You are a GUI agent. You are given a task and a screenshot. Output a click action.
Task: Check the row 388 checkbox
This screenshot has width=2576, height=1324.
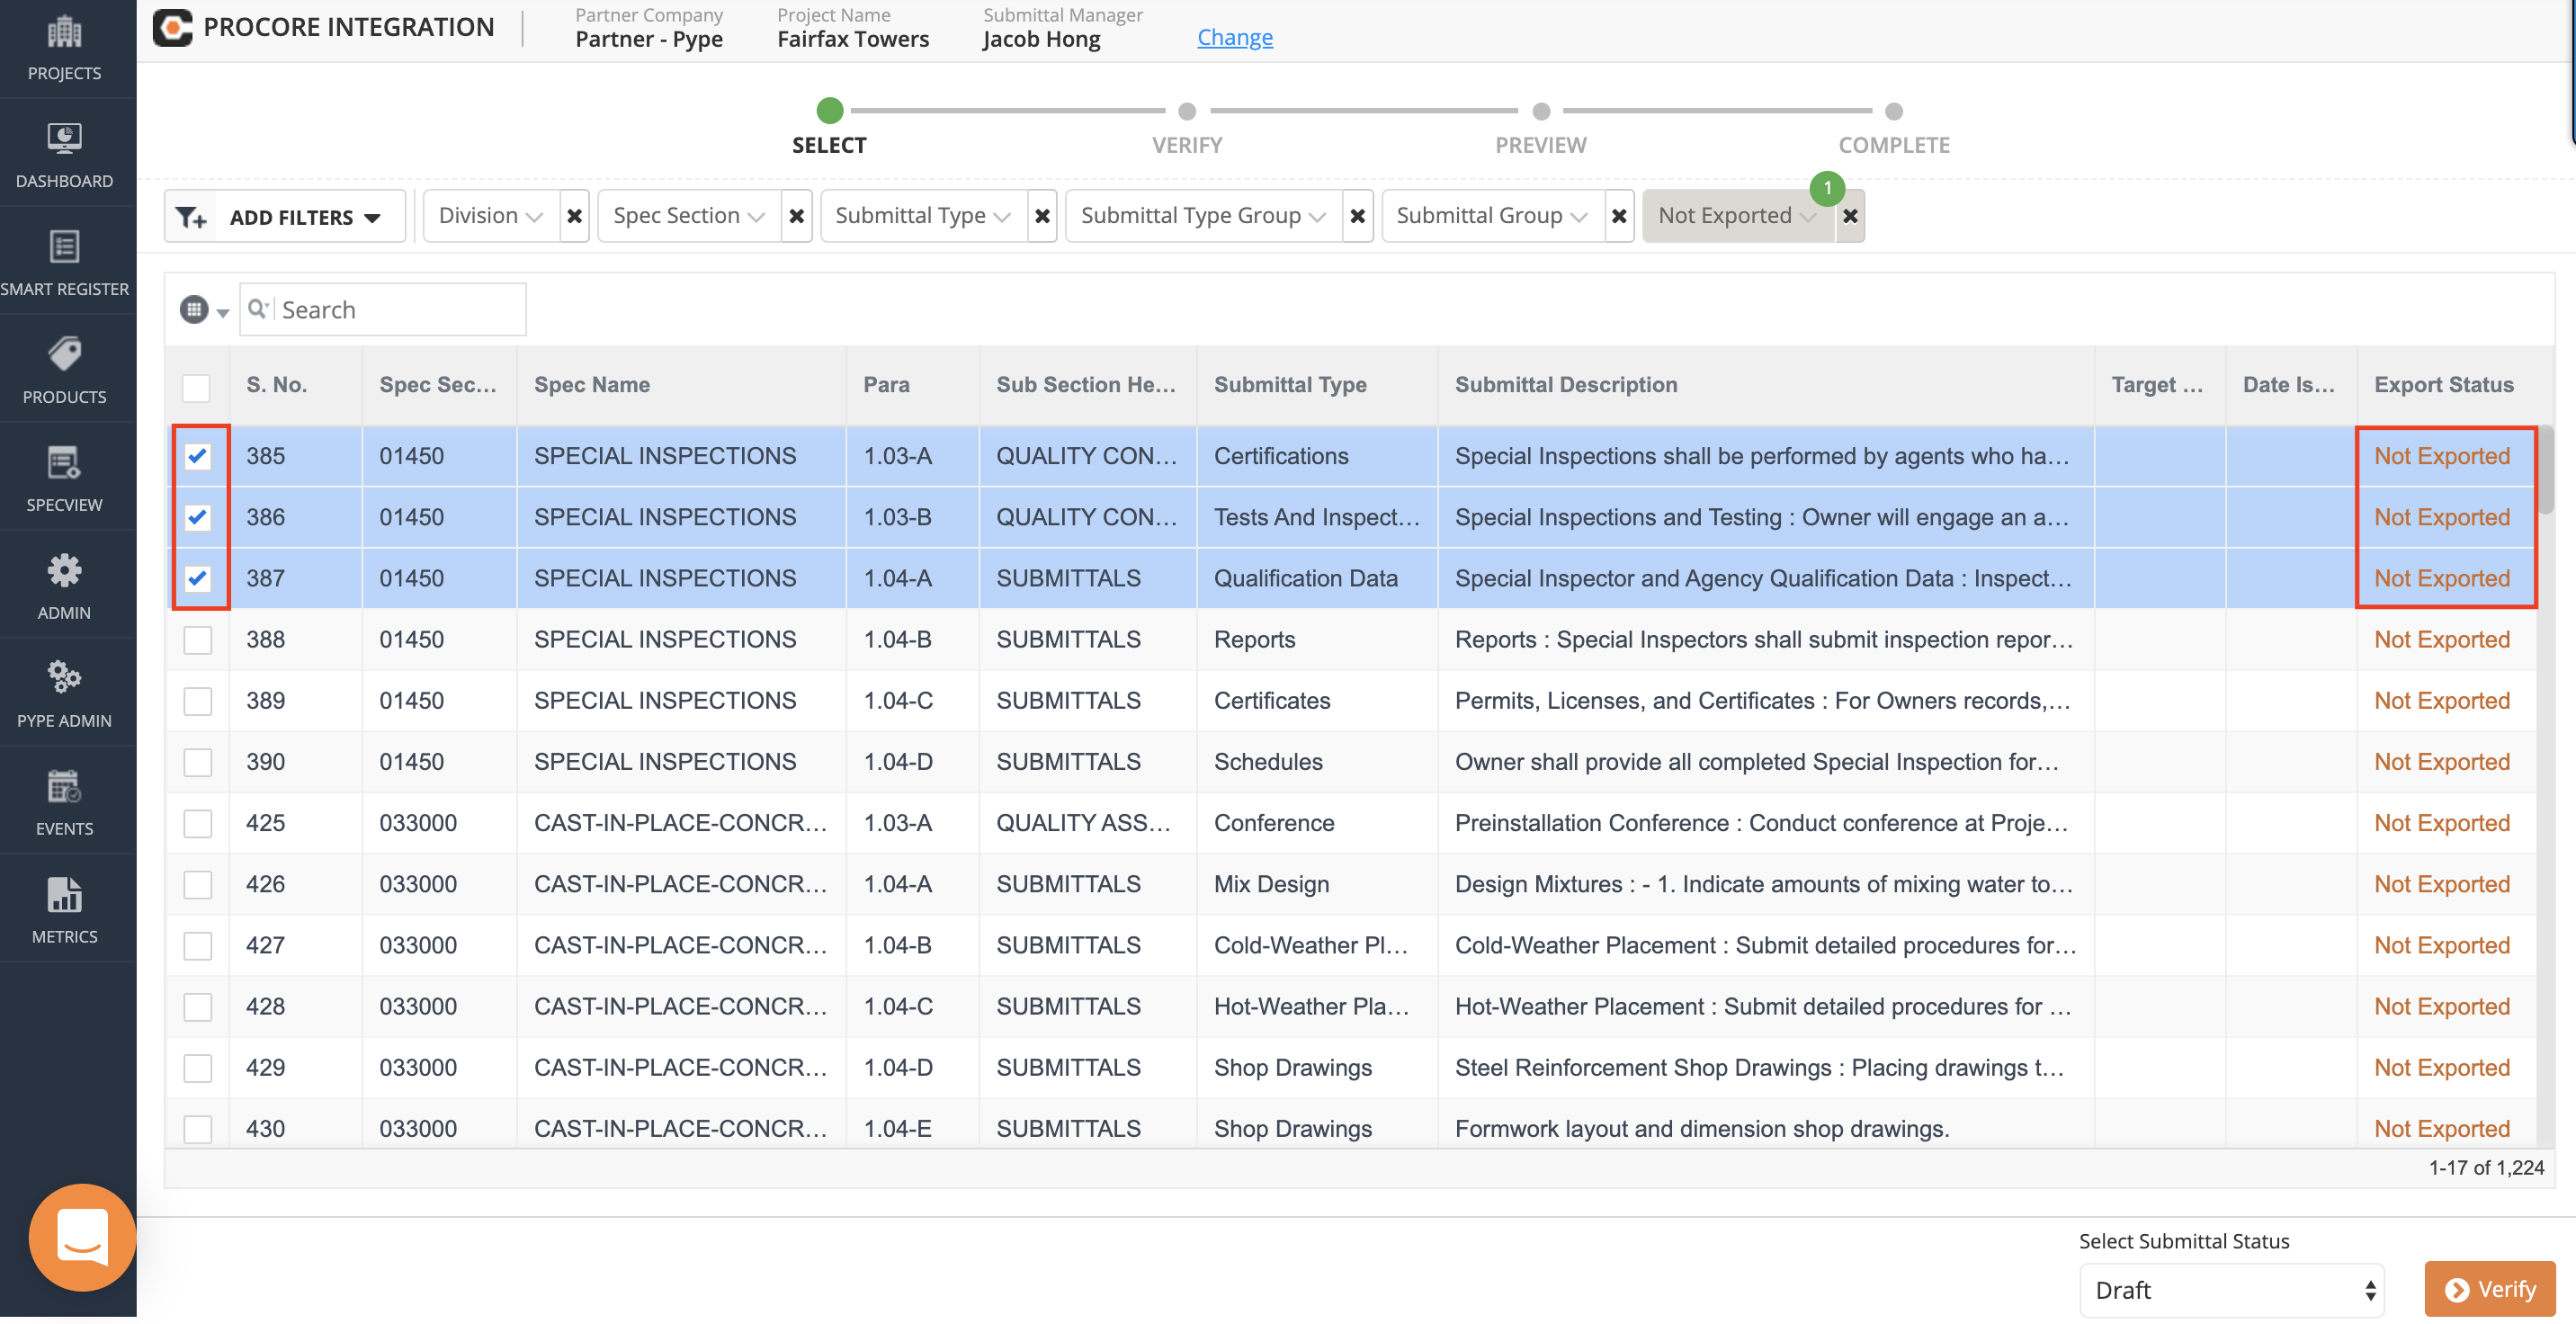click(x=198, y=640)
